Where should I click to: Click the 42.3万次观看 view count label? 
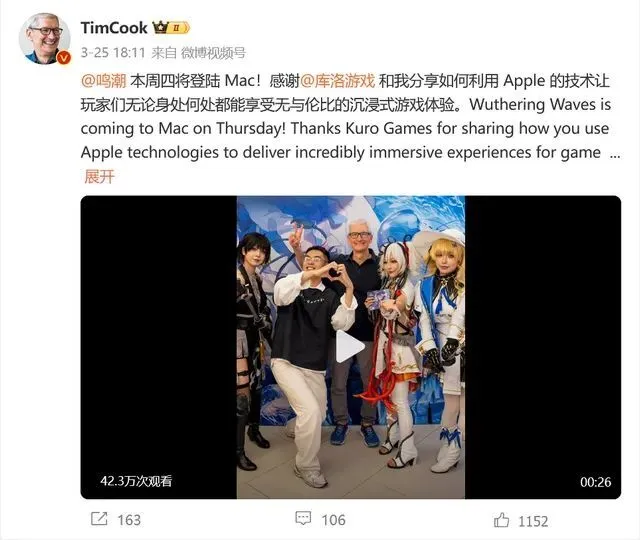[136, 481]
